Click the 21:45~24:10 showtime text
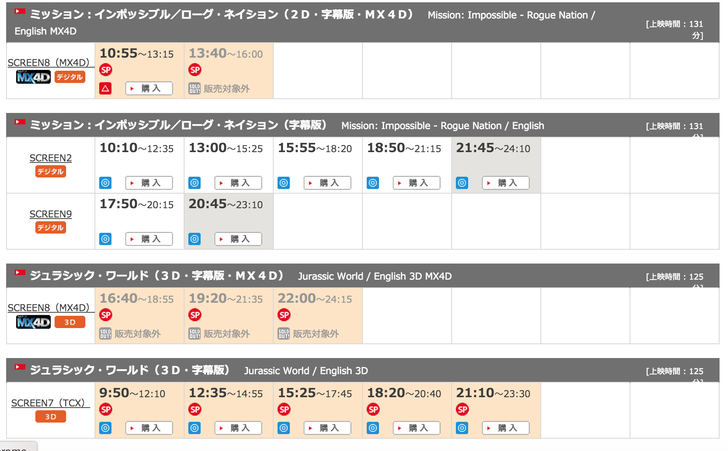This screenshot has width=728, height=451. 493,148
